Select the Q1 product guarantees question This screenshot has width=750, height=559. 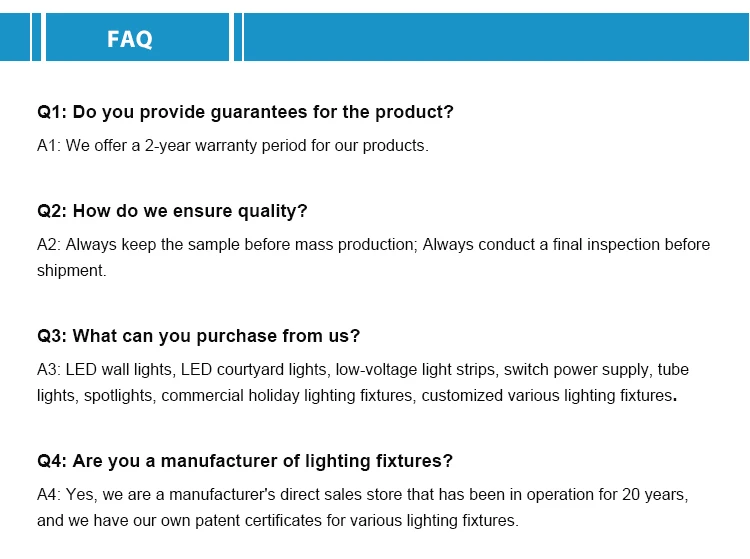[x=245, y=112]
